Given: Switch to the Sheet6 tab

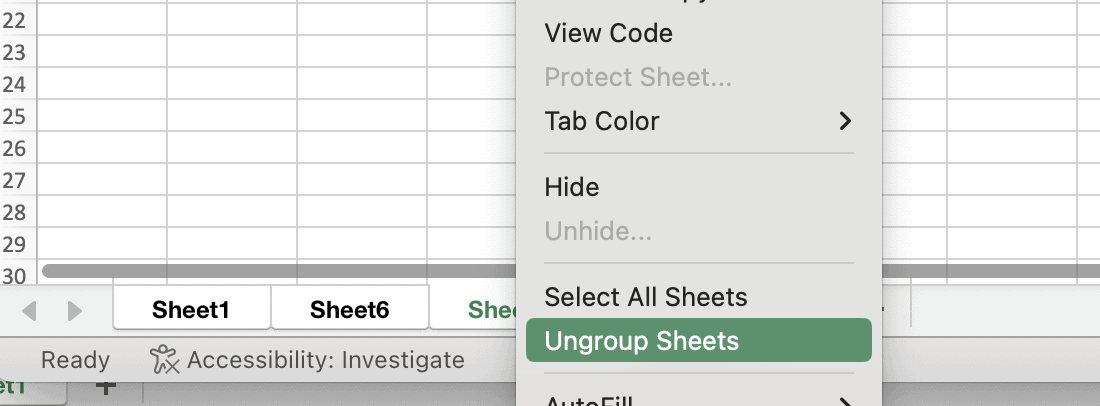Looking at the screenshot, I should pyautogui.click(x=349, y=310).
